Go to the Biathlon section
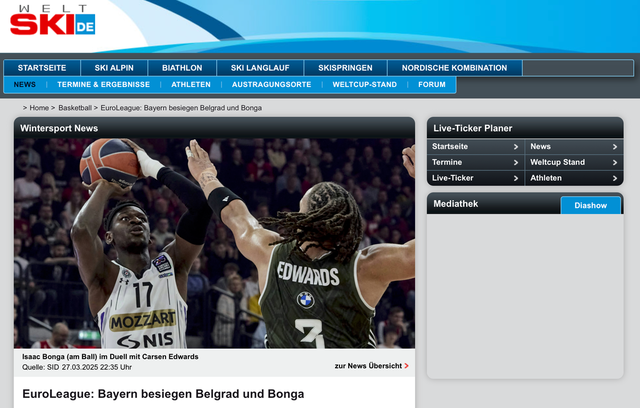640x408 pixels. [182, 68]
